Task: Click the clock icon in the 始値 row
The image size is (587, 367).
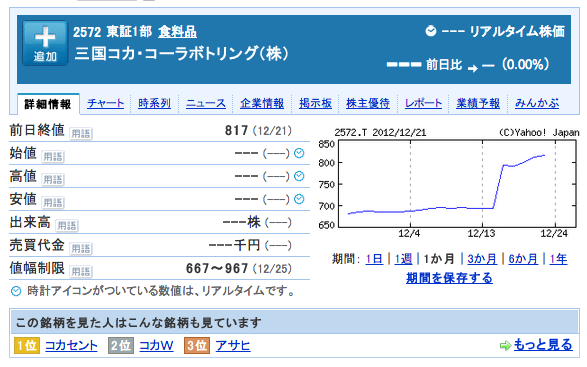Action: [x=299, y=153]
